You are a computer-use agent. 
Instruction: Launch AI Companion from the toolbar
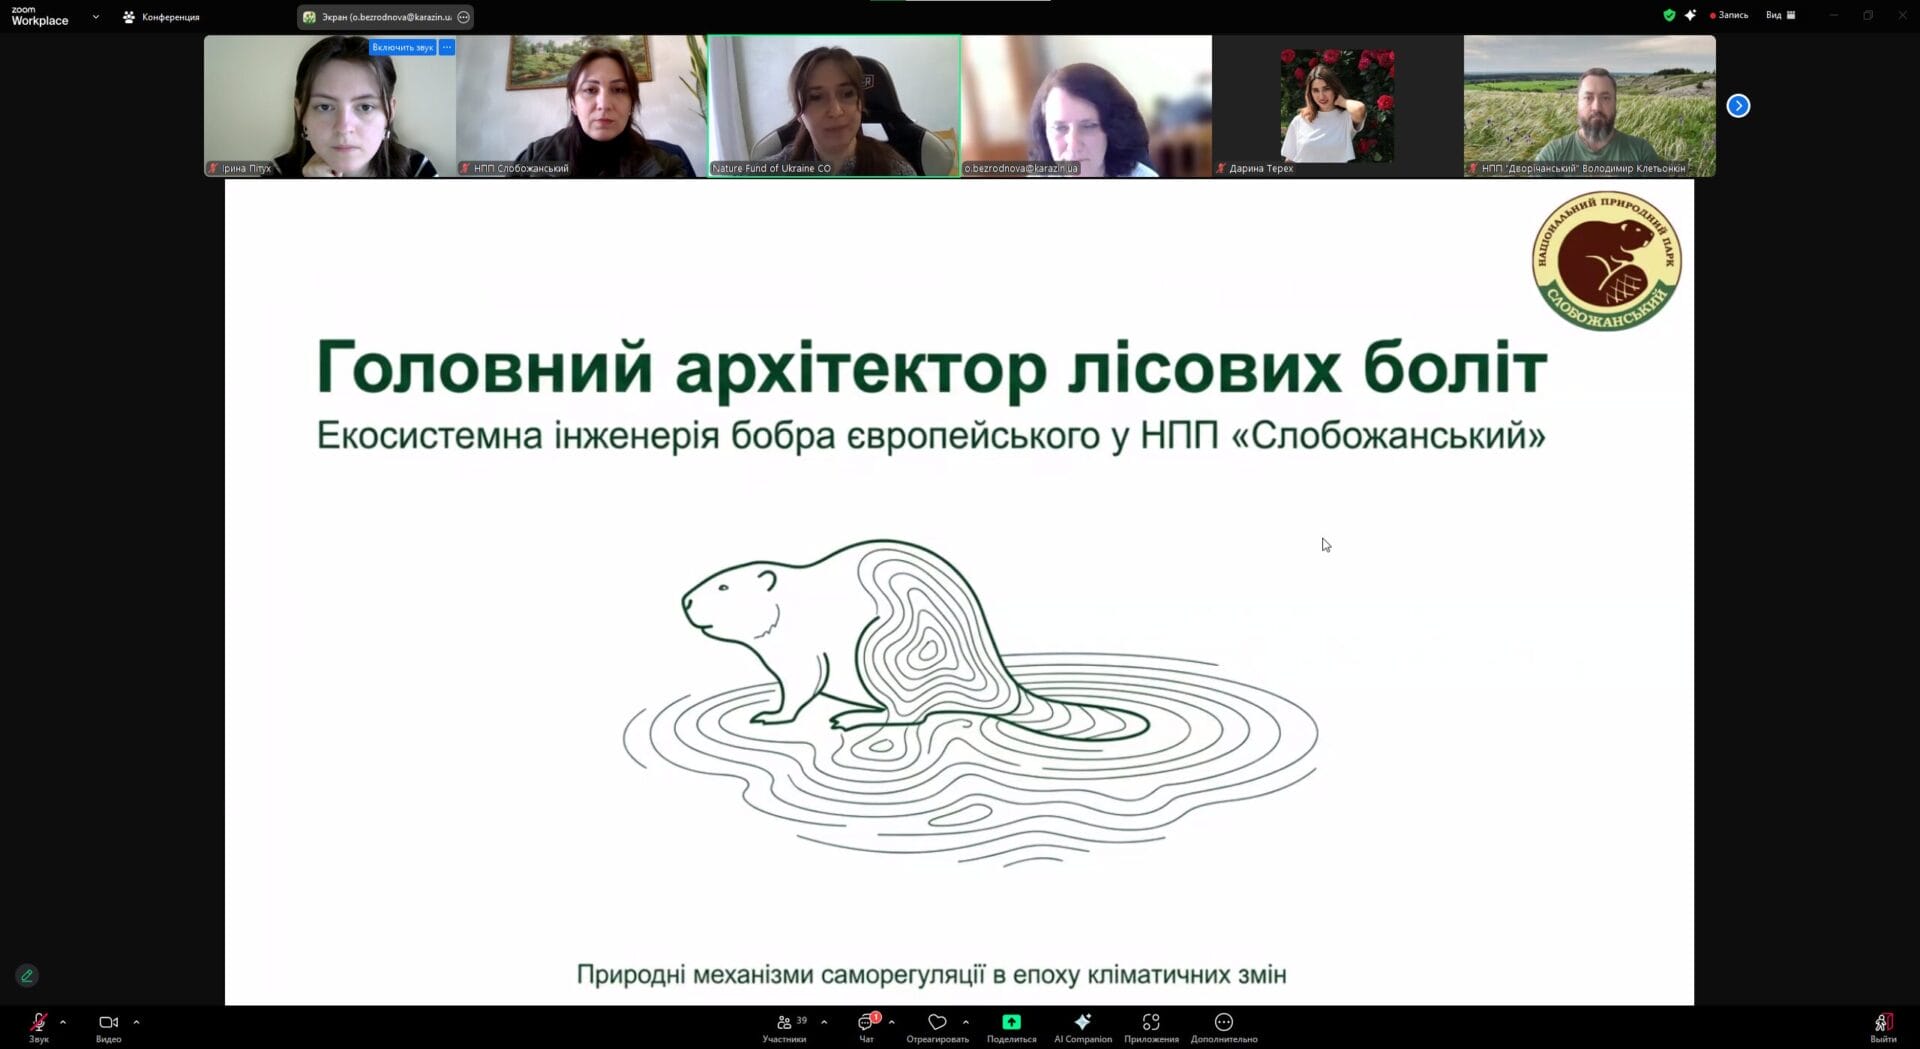[x=1082, y=1026]
